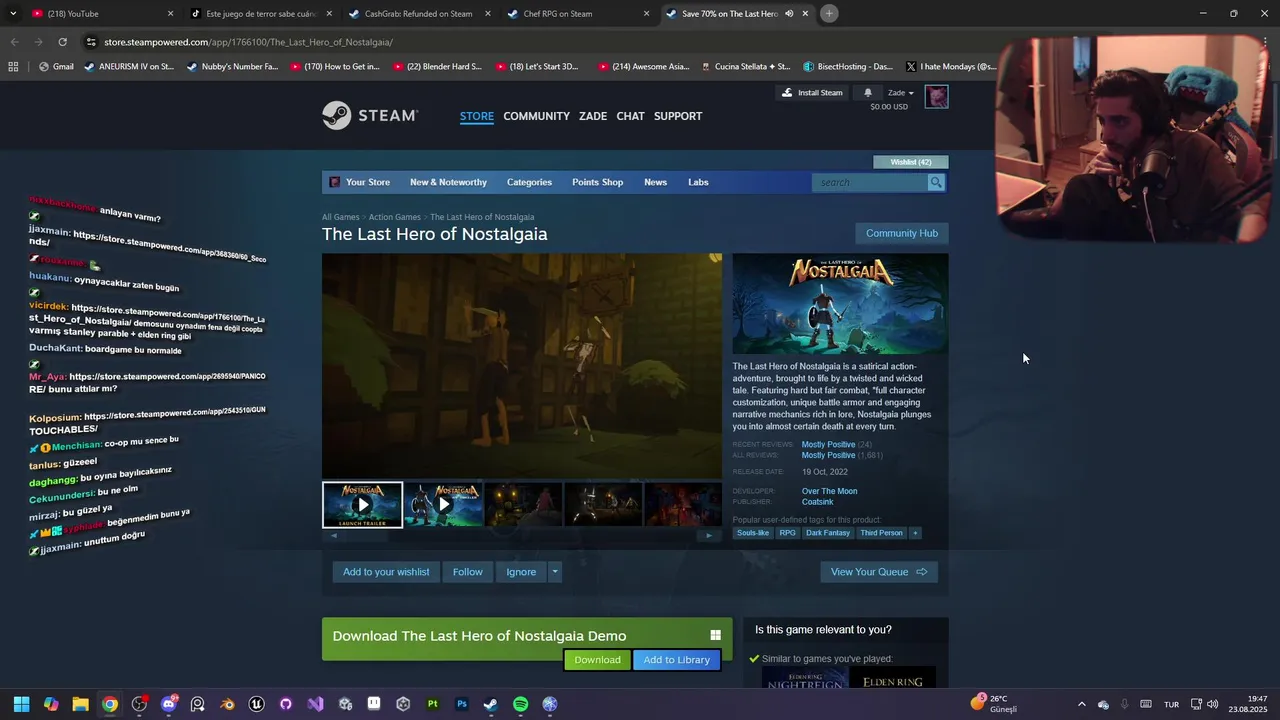Open the ZADE profile menu
The image size is (1280, 720).
tap(593, 116)
